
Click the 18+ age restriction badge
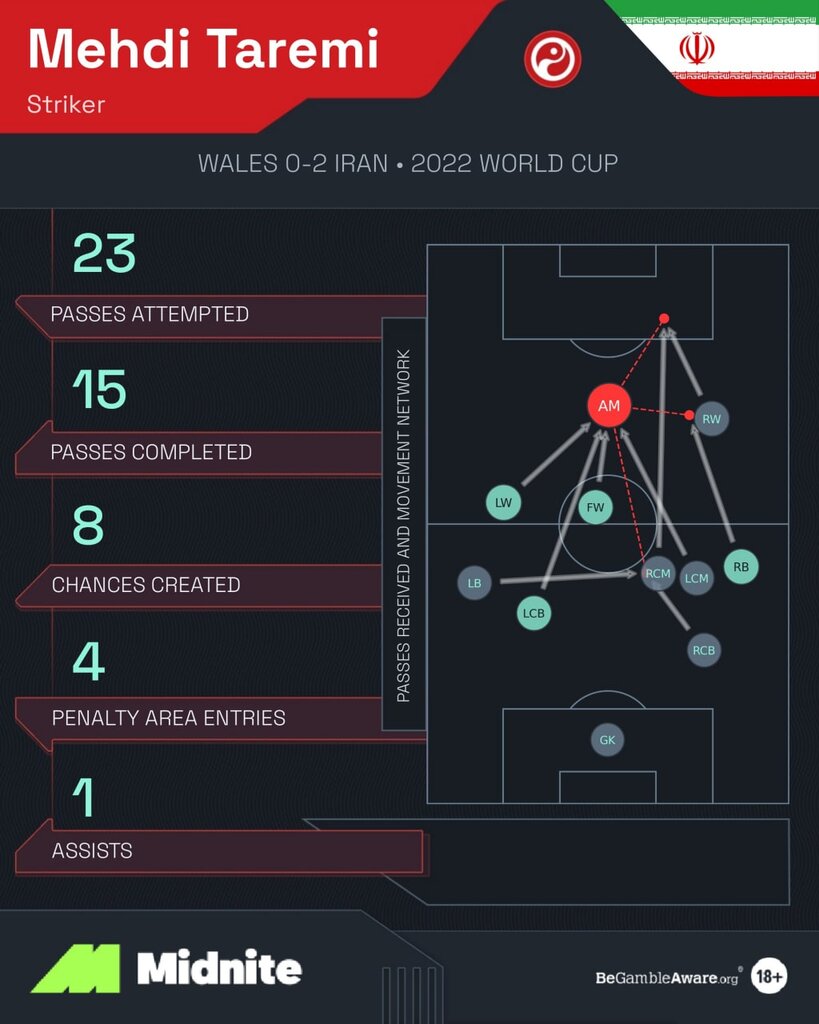pyautogui.click(x=768, y=976)
